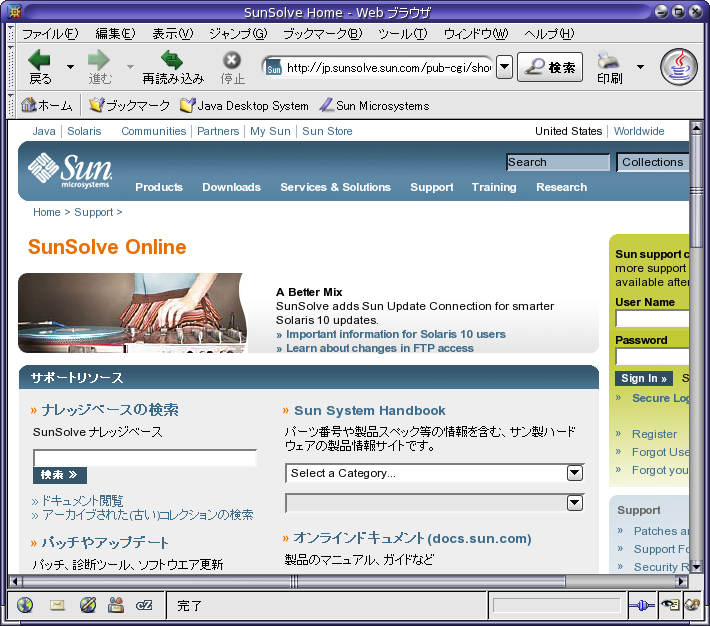Open the Register link
The width and height of the screenshot is (710, 626).
click(654, 434)
